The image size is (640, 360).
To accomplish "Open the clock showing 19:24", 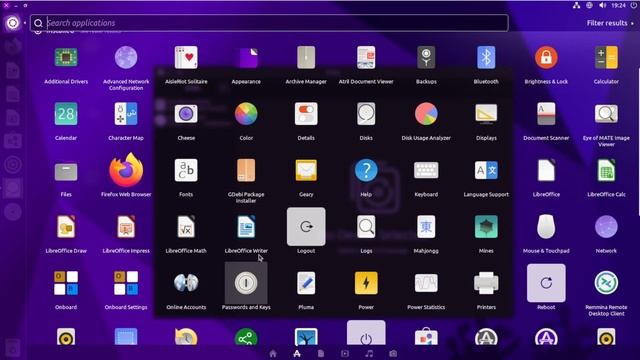I will [618, 5].
